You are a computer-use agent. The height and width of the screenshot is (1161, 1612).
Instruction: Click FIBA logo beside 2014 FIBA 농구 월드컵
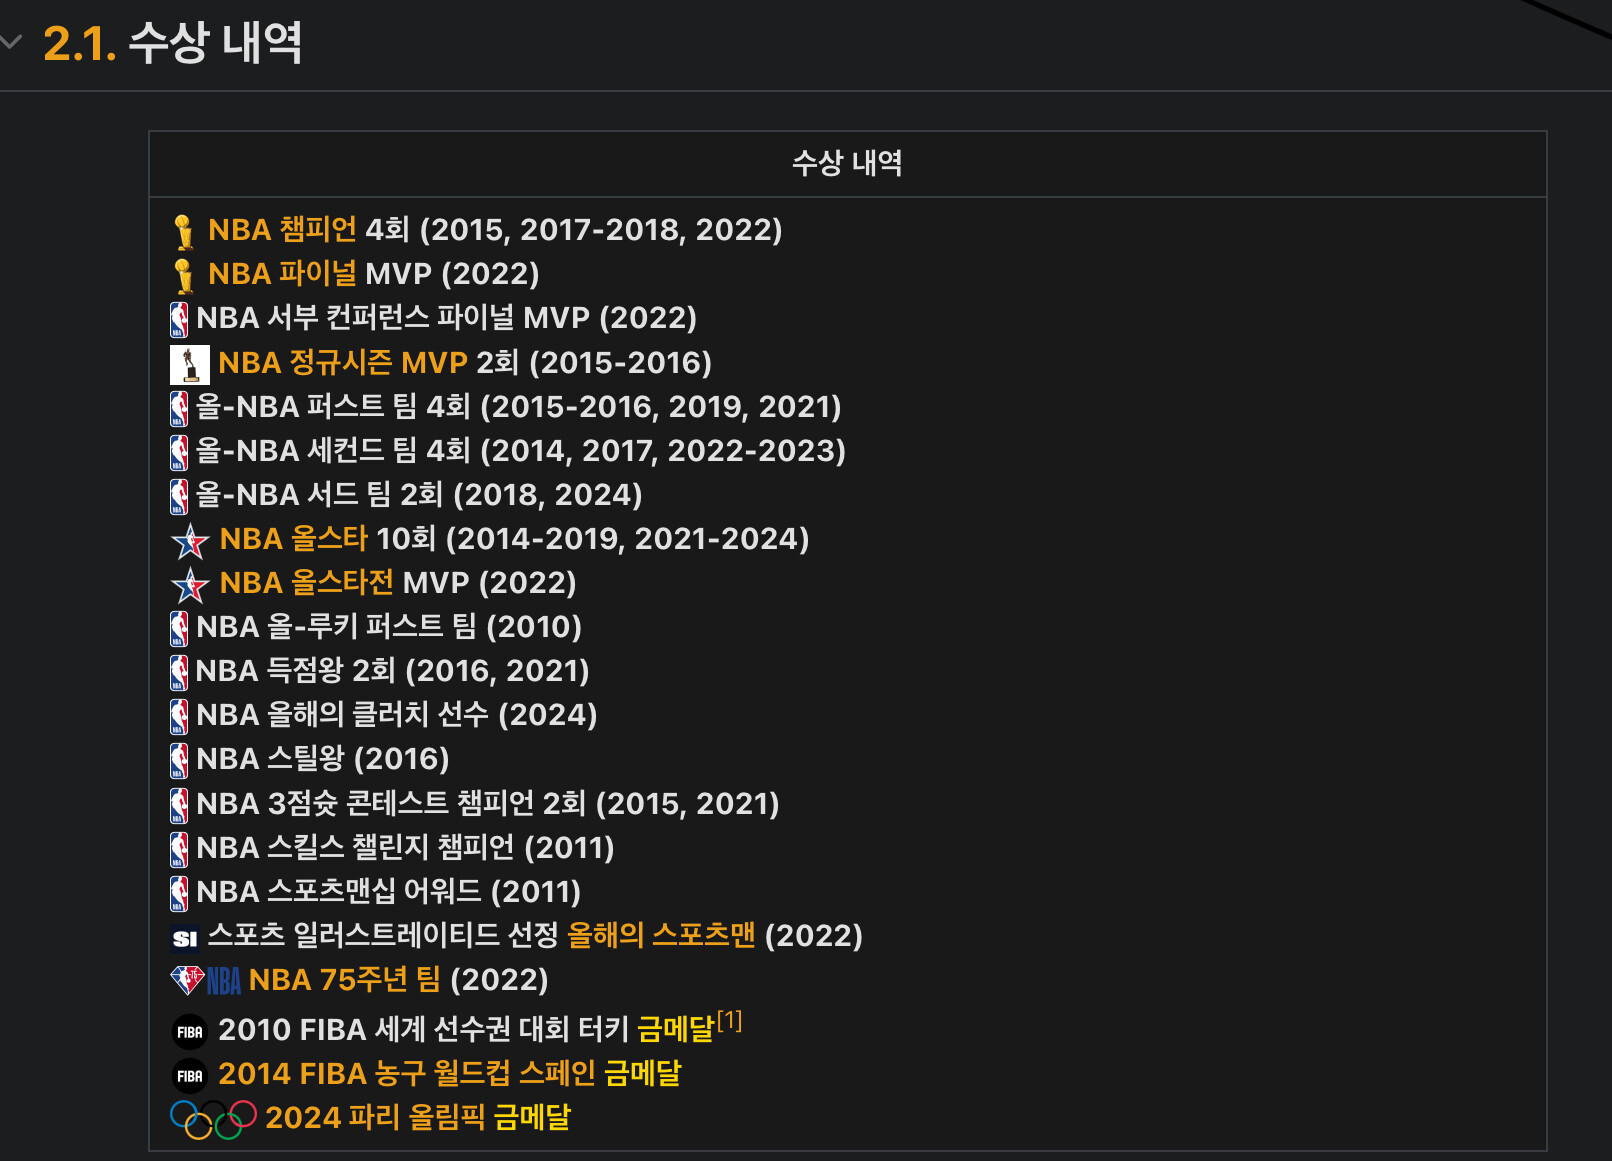[x=189, y=1076]
